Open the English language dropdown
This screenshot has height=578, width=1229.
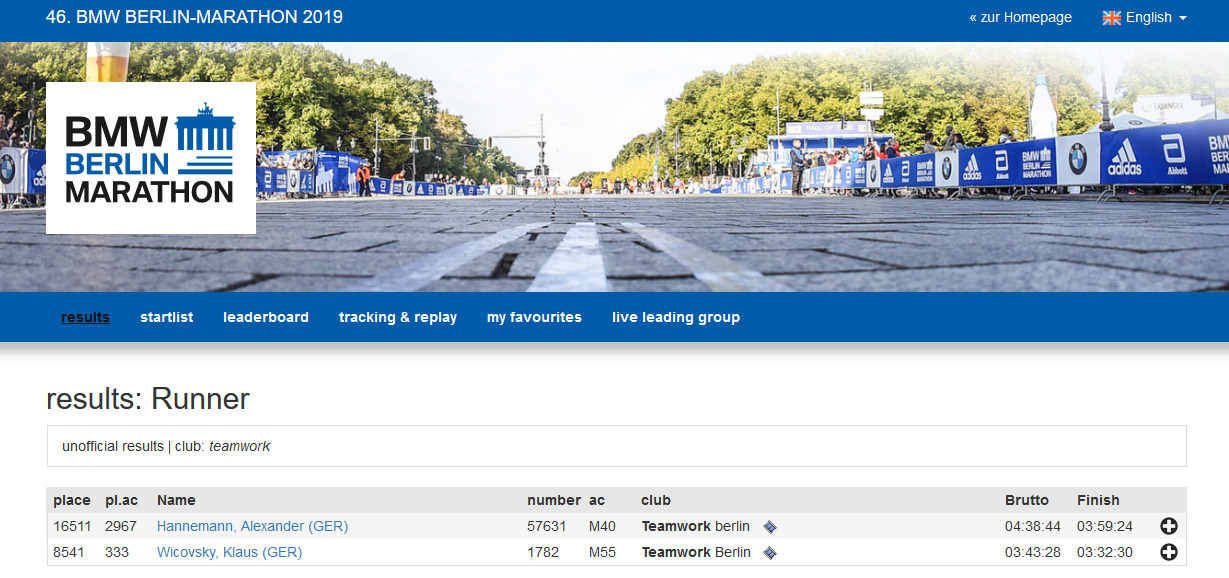[x=1145, y=18]
